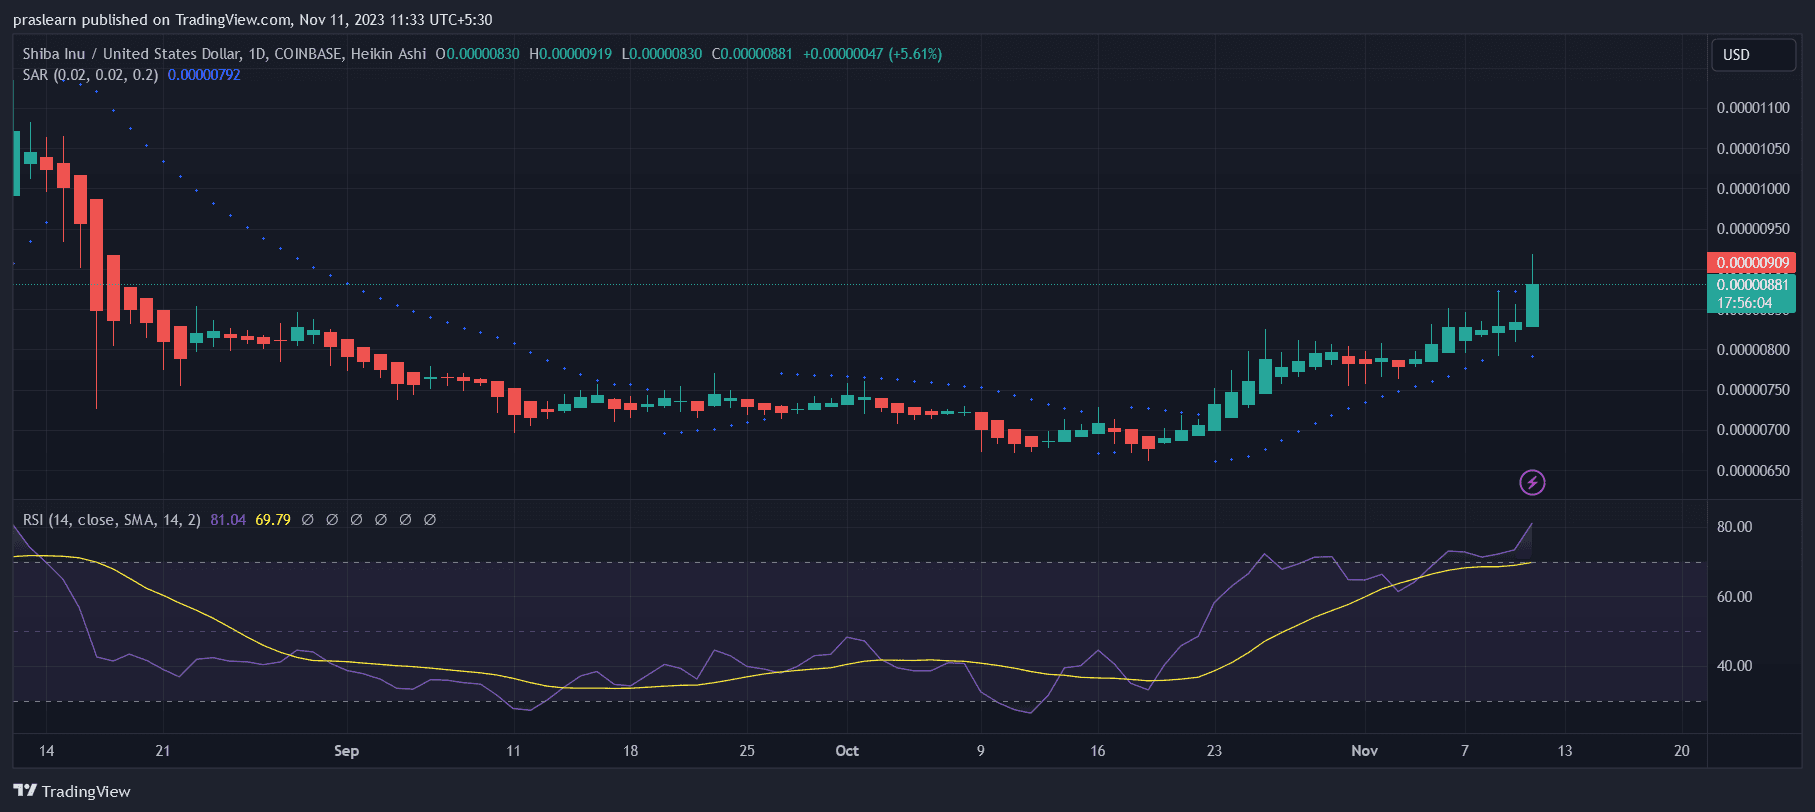Click the Sep label on time axis
This screenshot has height=812, width=1815.
[x=346, y=751]
